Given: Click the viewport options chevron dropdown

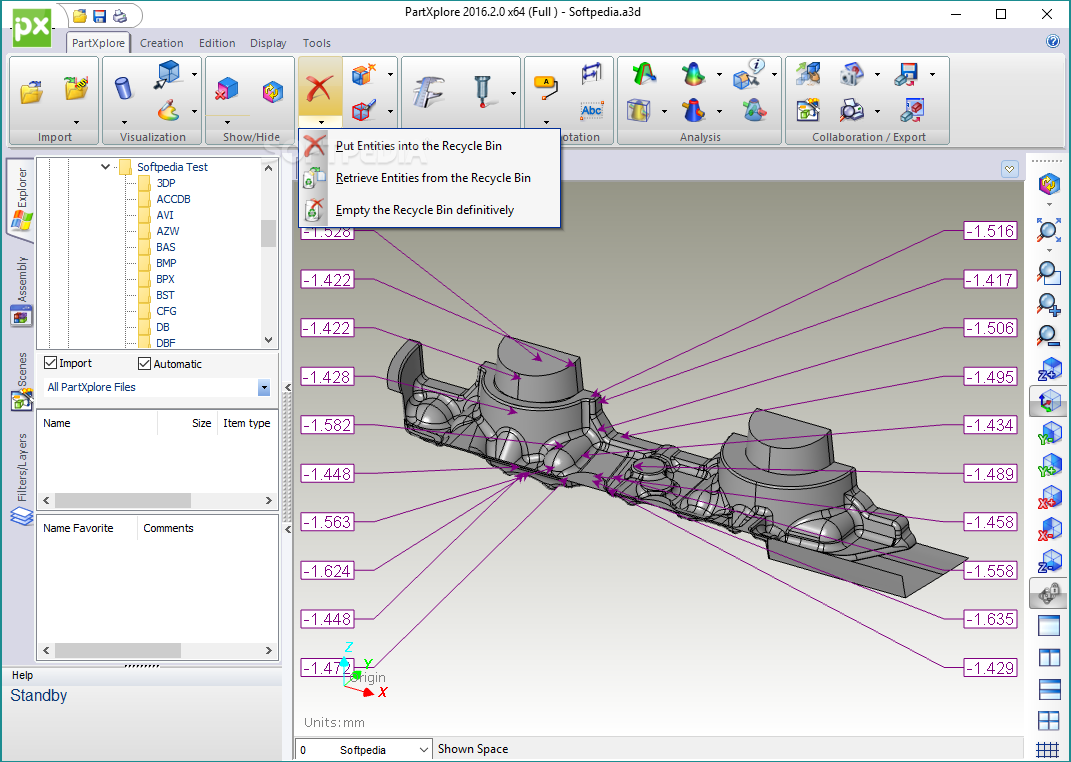Looking at the screenshot, I should click(1010, 169).
